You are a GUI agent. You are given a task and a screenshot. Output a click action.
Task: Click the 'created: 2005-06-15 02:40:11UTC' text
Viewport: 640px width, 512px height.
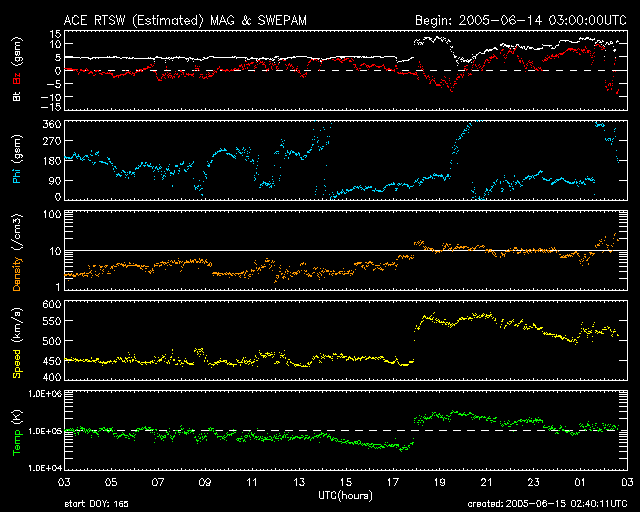[547, 504]
